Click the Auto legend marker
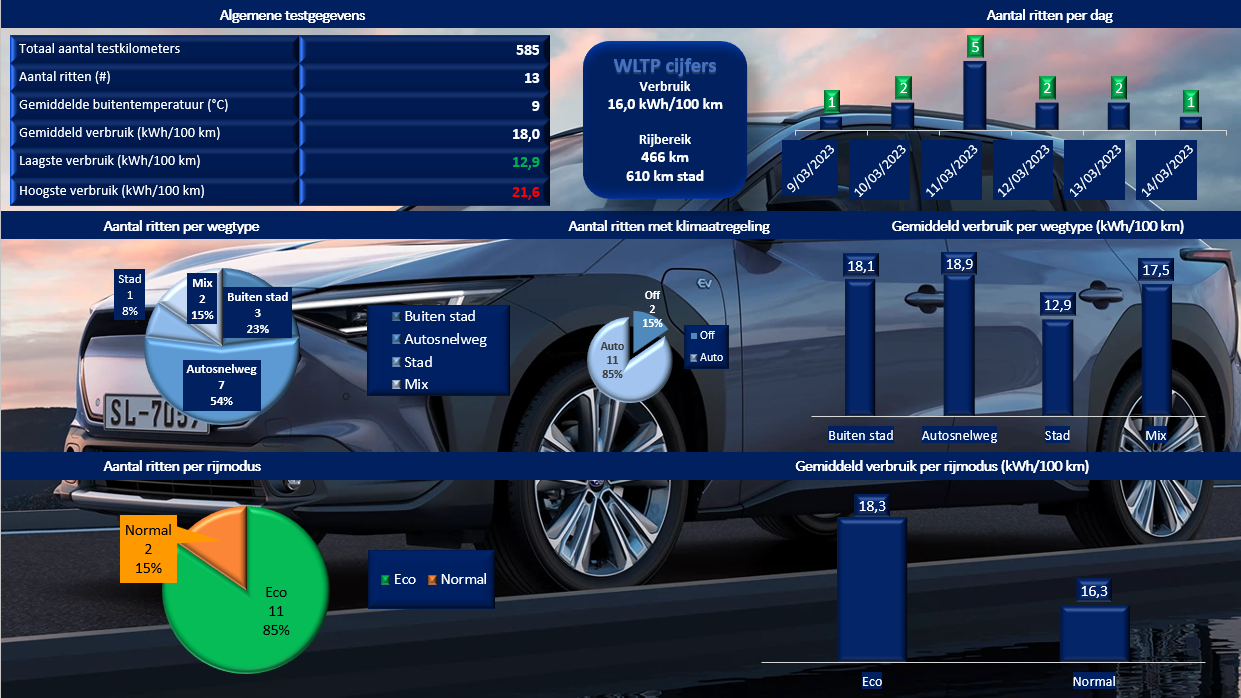The width and height of the screenshot is (1241, 698). point(694,357)
